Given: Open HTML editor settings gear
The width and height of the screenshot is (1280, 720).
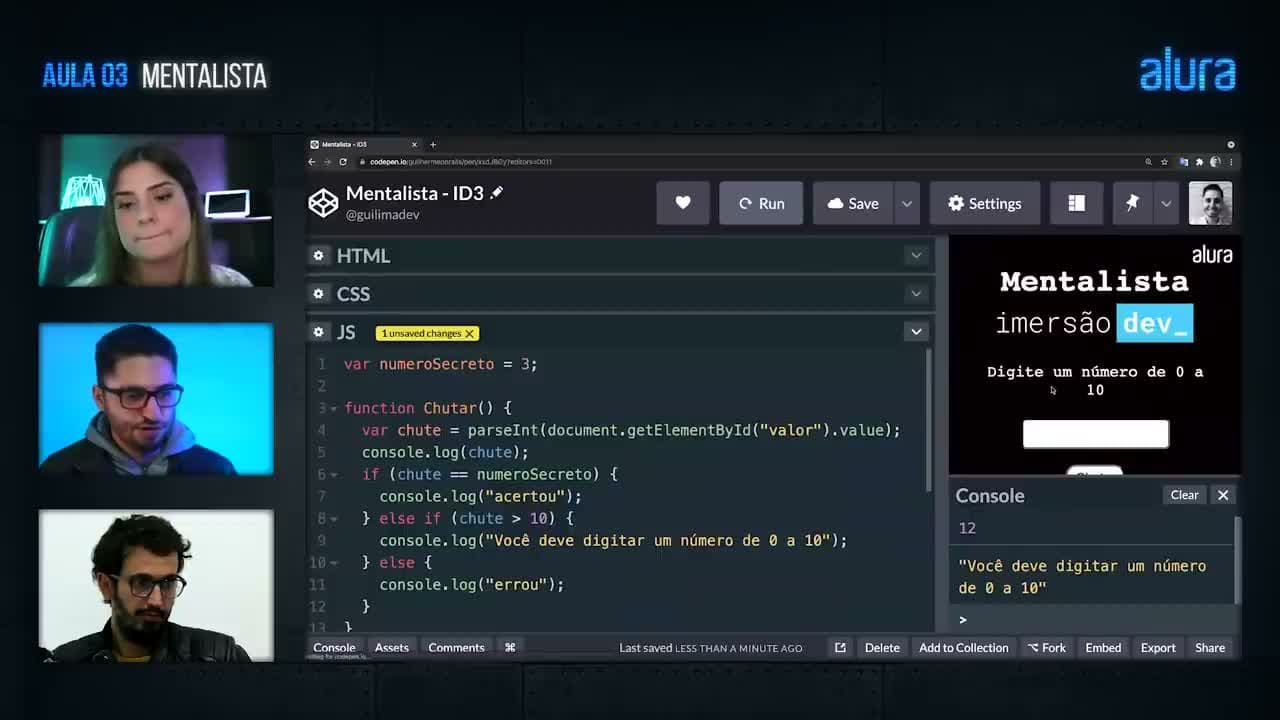Looking at the screenshot, I should (x=318, y=256).
